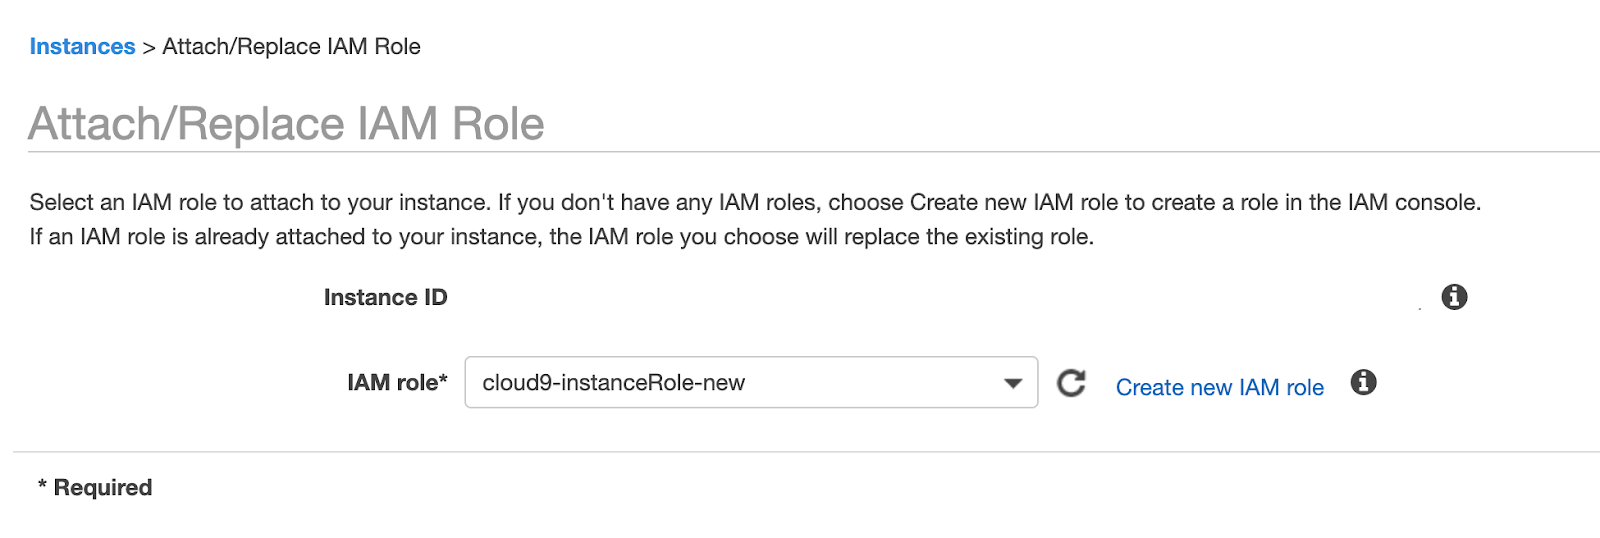Expand the IAM role dropdown arrow

(1013, 383)
